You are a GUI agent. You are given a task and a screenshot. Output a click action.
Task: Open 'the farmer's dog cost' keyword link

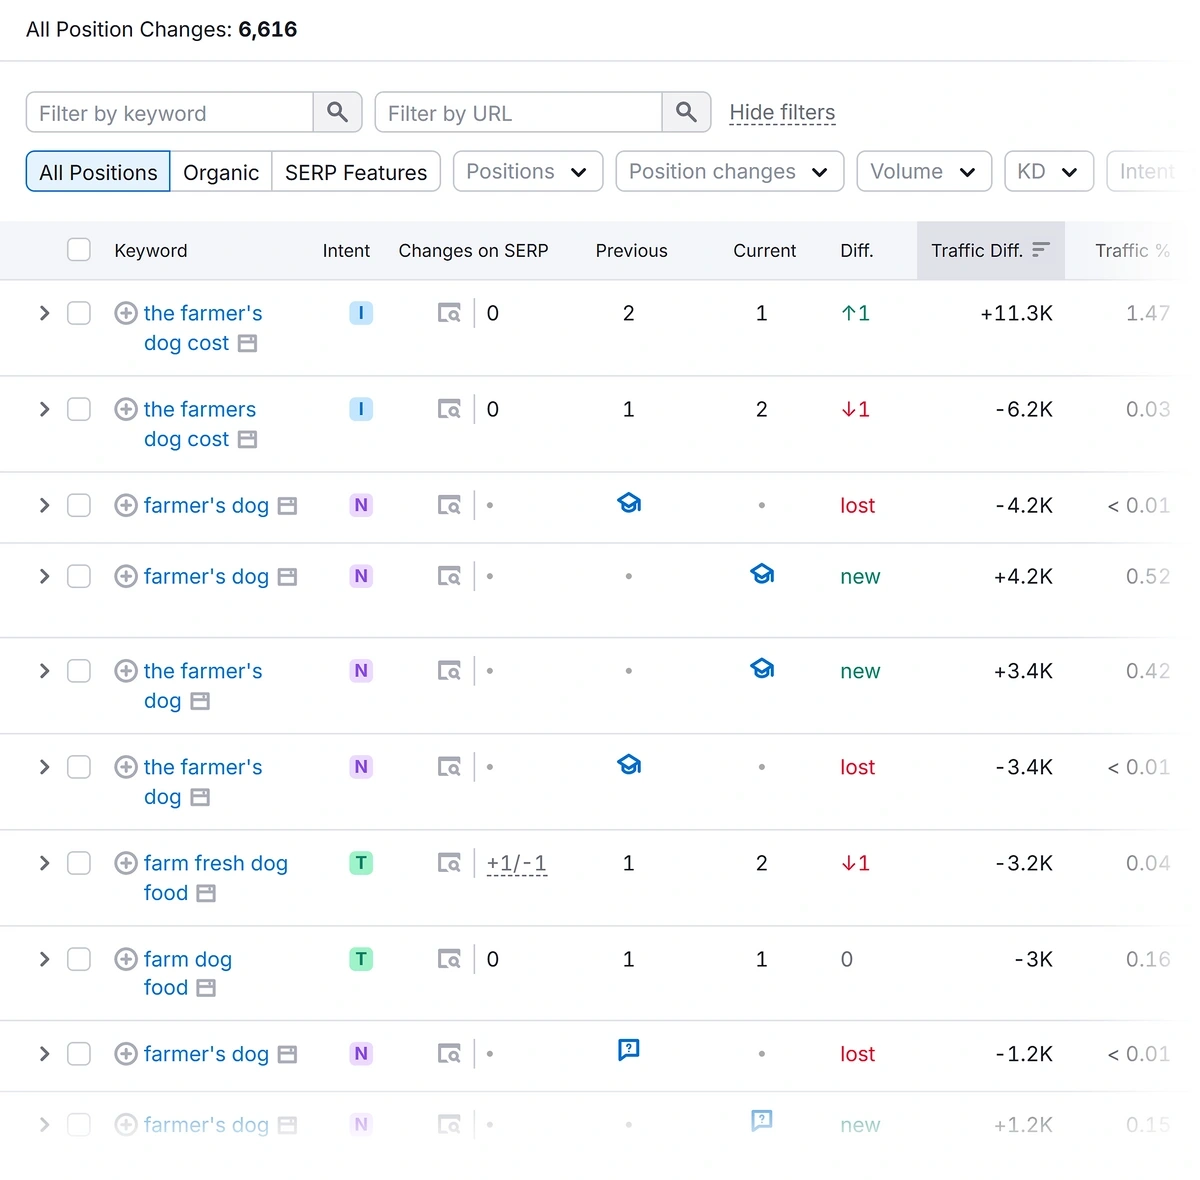pyautogui.click(x=203, y=328)
